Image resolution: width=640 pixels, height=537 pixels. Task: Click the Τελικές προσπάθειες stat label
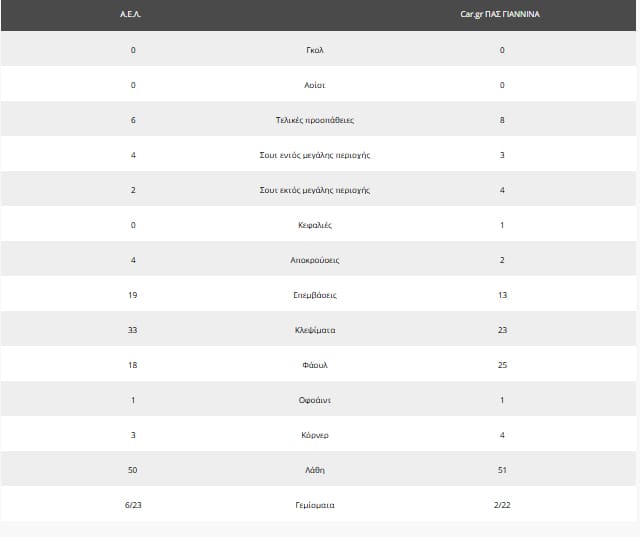315,120
